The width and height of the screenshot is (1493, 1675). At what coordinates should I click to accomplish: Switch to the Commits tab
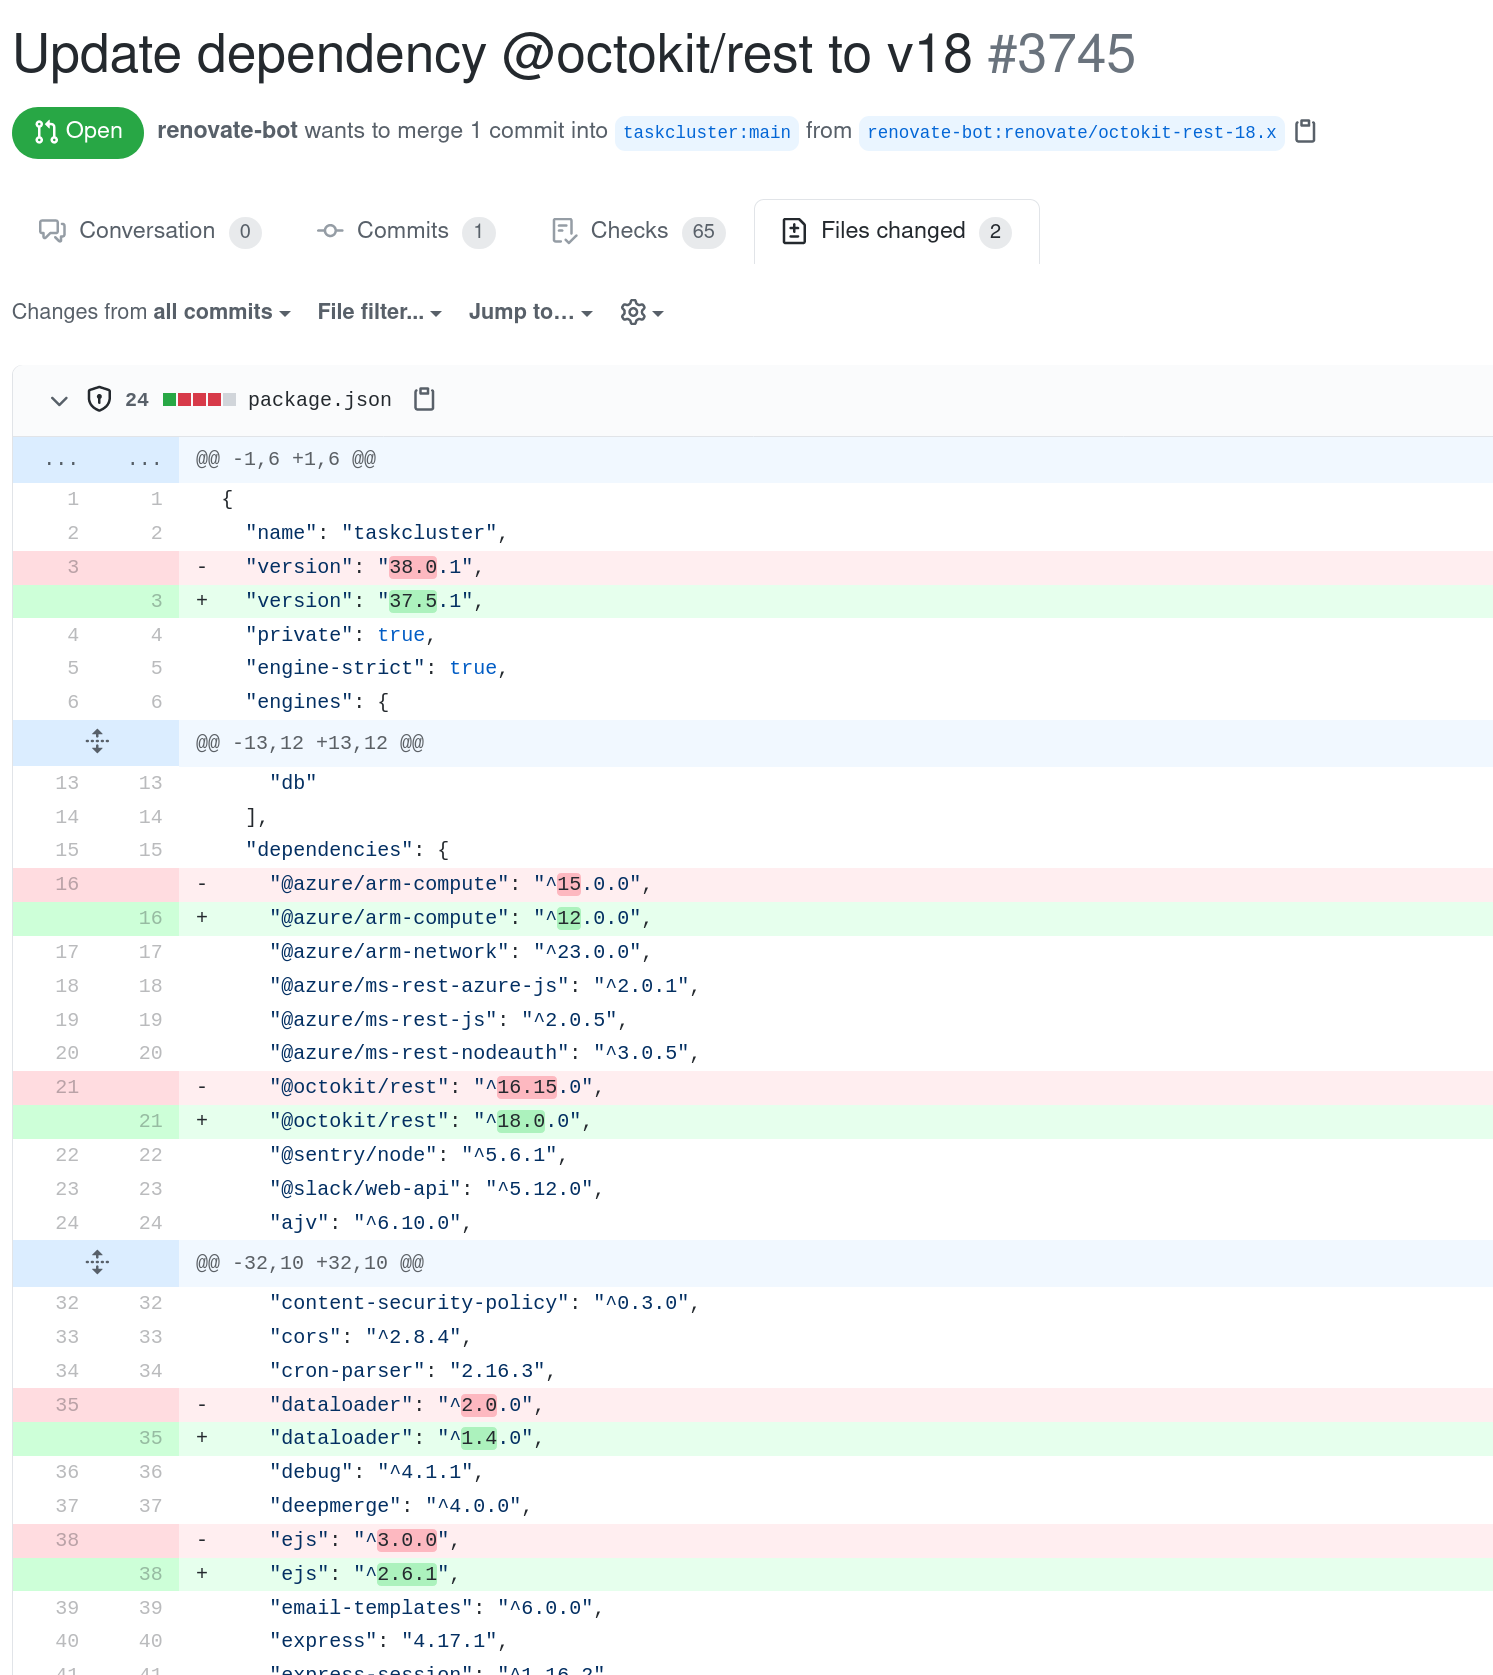405,231
